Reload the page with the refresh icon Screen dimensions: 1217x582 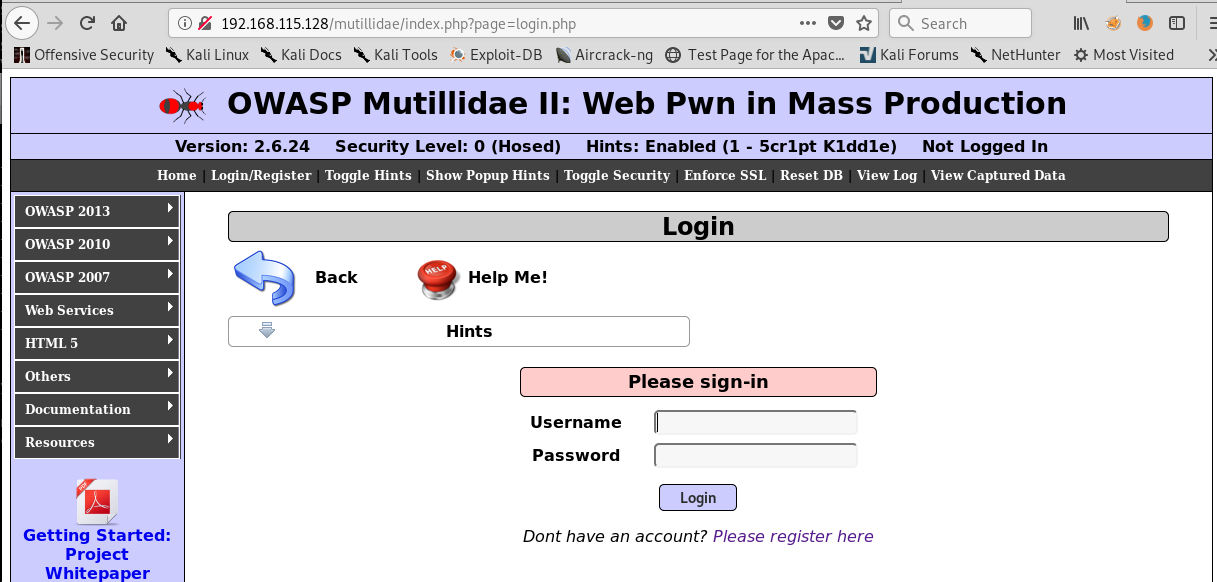(87, 22)
